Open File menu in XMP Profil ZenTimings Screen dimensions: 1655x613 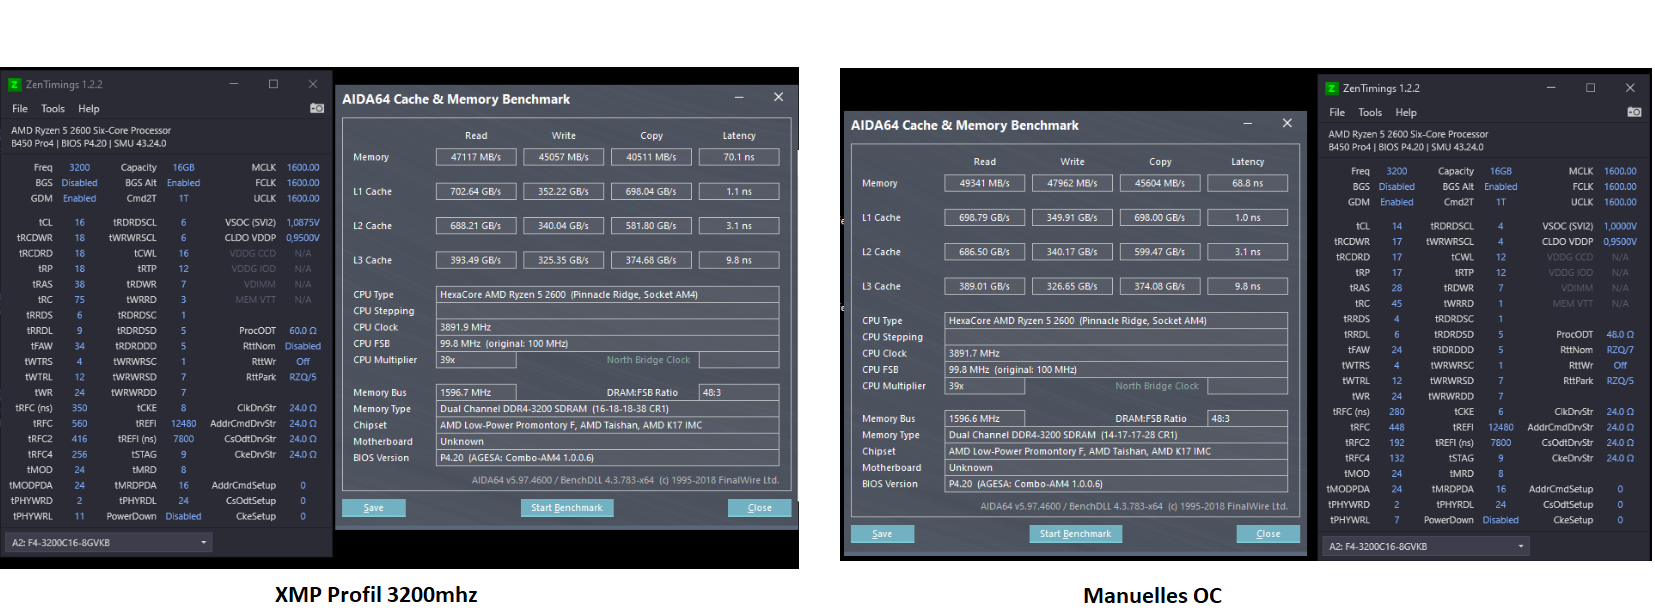(20, 109)
